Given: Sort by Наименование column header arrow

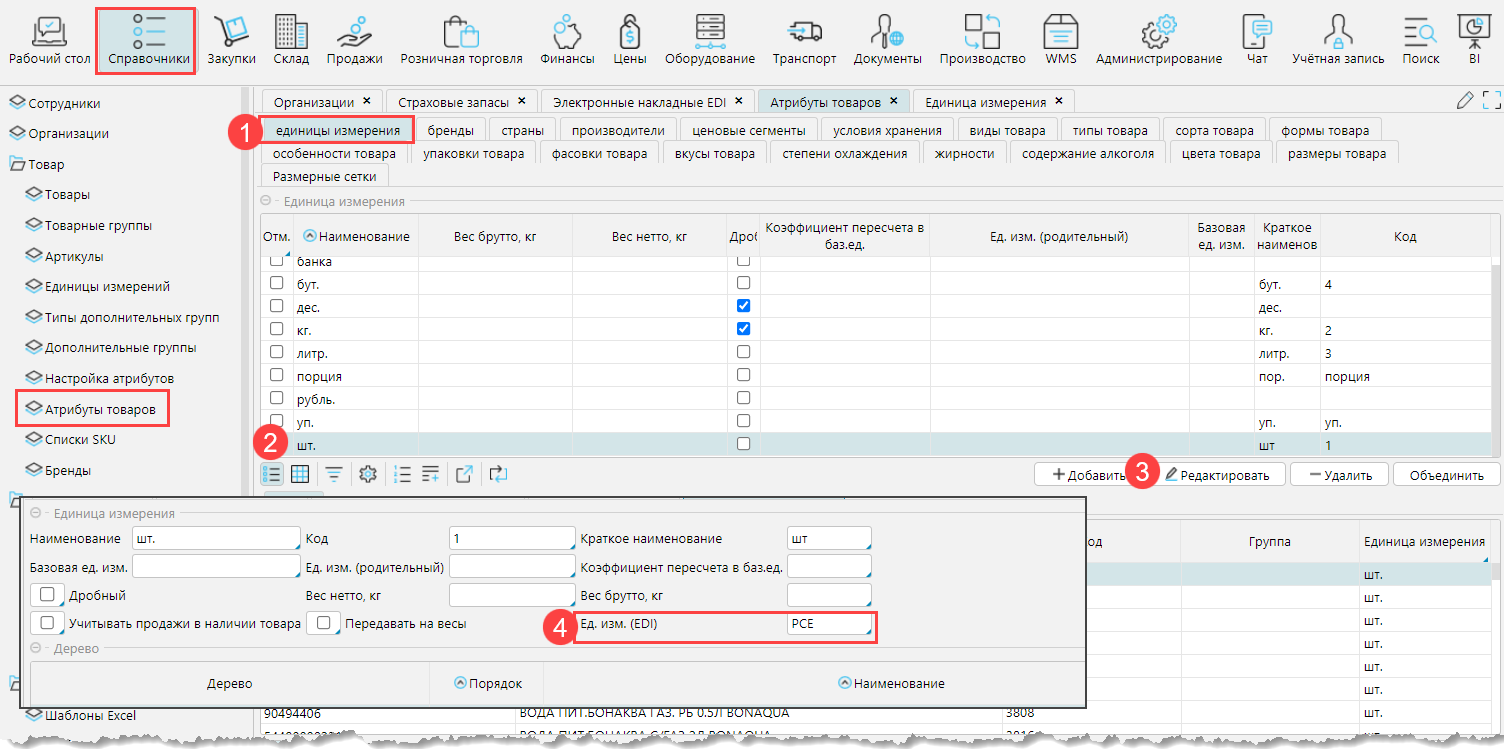Looking at the screenshot, I should 310,236.
